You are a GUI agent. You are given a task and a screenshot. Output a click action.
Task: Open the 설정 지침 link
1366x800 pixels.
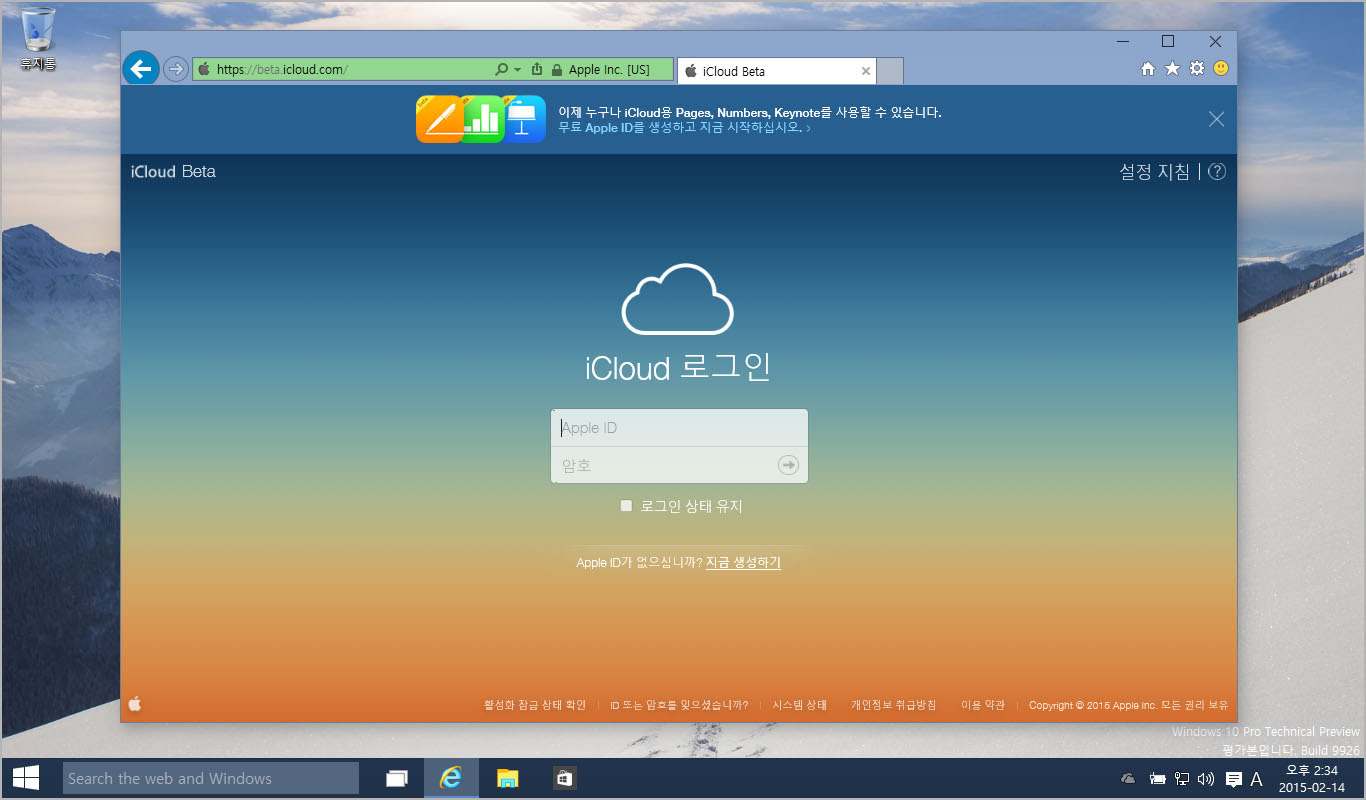[1154, 172]
